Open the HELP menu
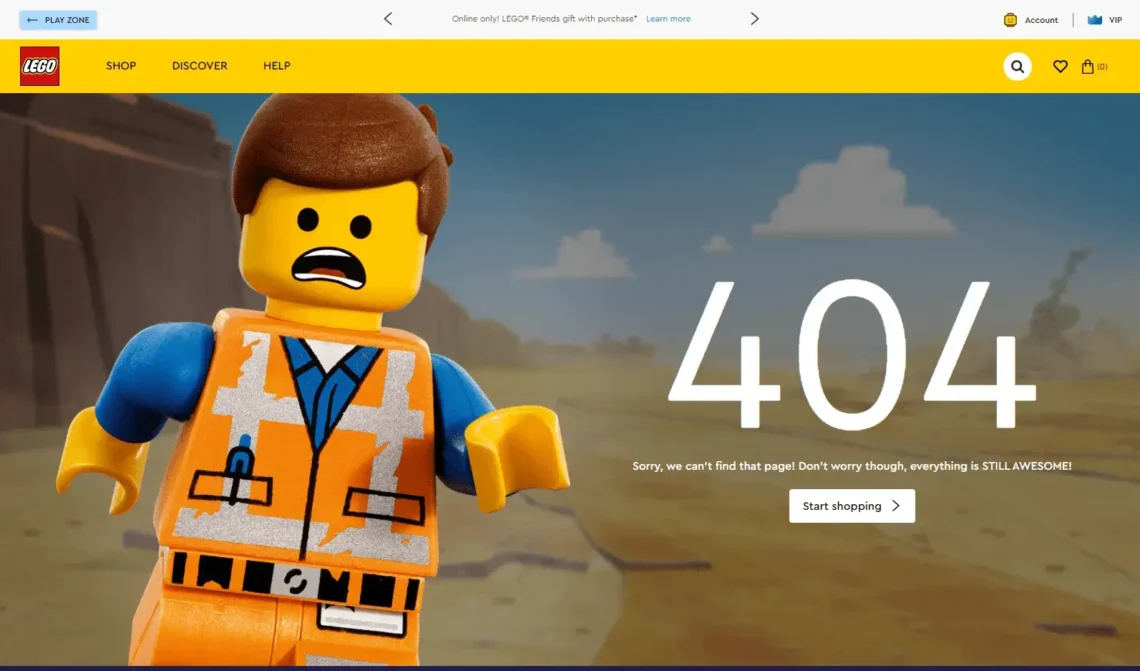1140x671 pixels. point(276,66)
